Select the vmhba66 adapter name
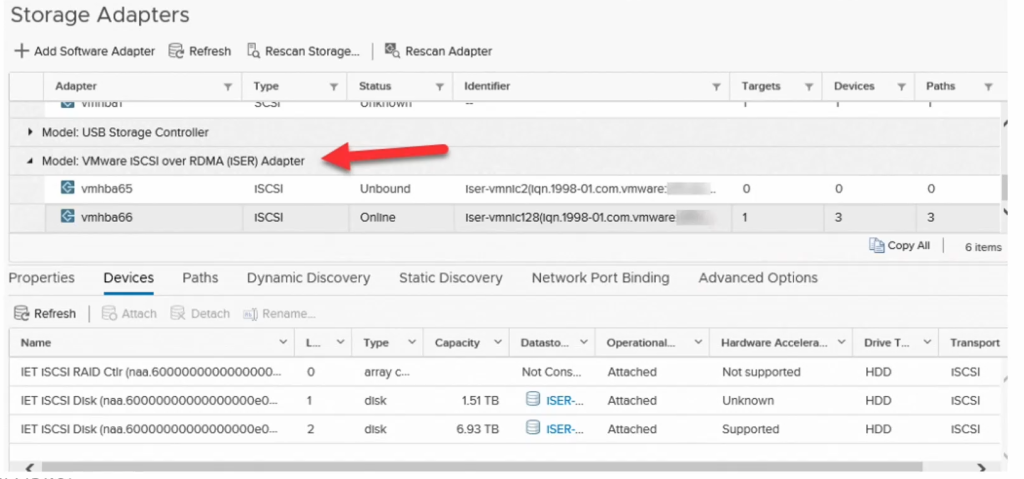Image resolution: width=1024 pixels, height=479 pixels. (x=106, y=217)
